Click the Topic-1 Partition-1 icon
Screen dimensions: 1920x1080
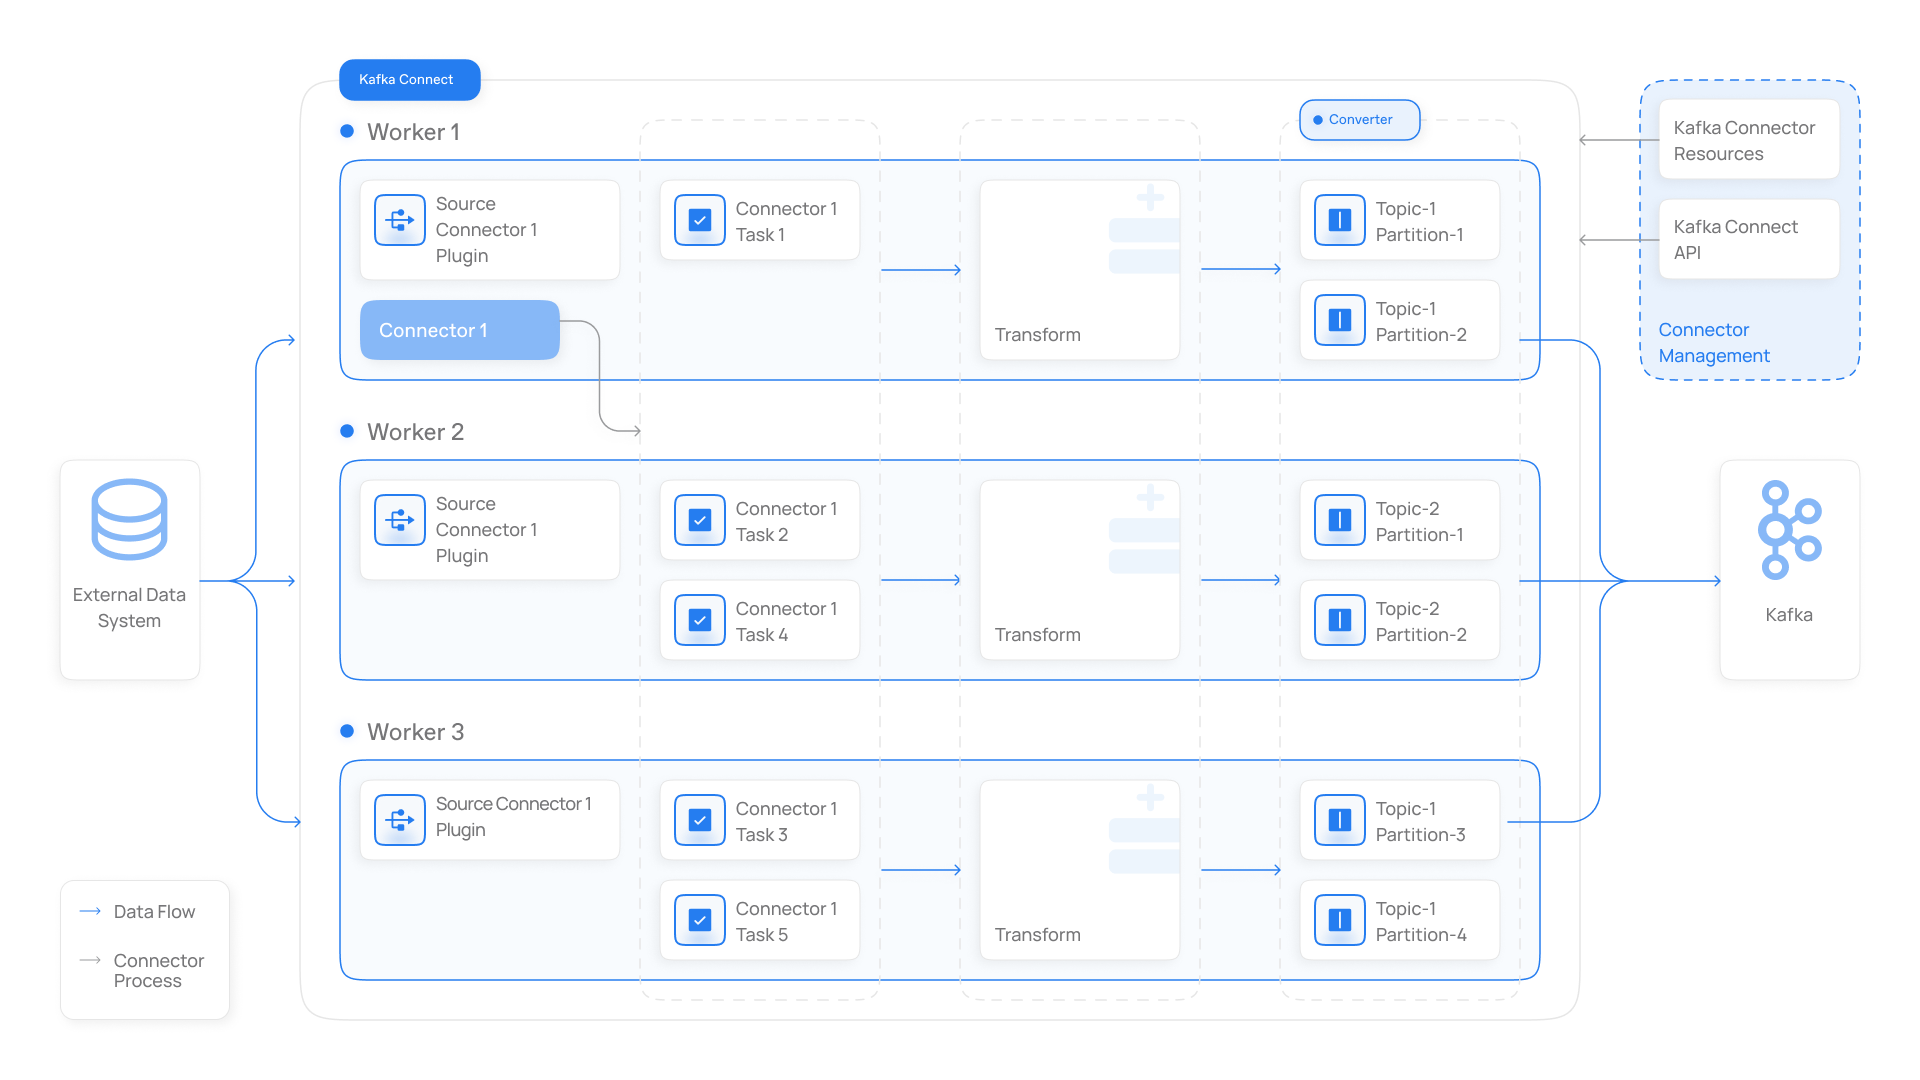[1340, 220]
